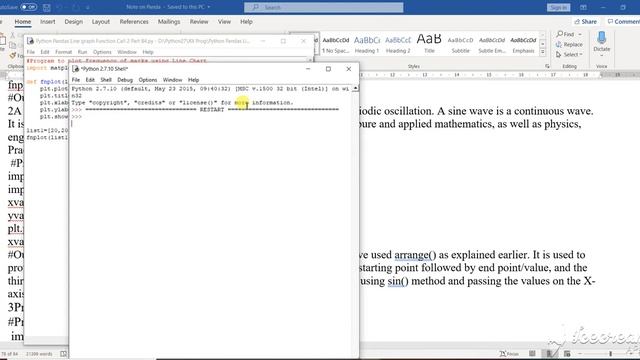Click the Format Painter brush icon
The image size is (640, 360).
point(13,55)
